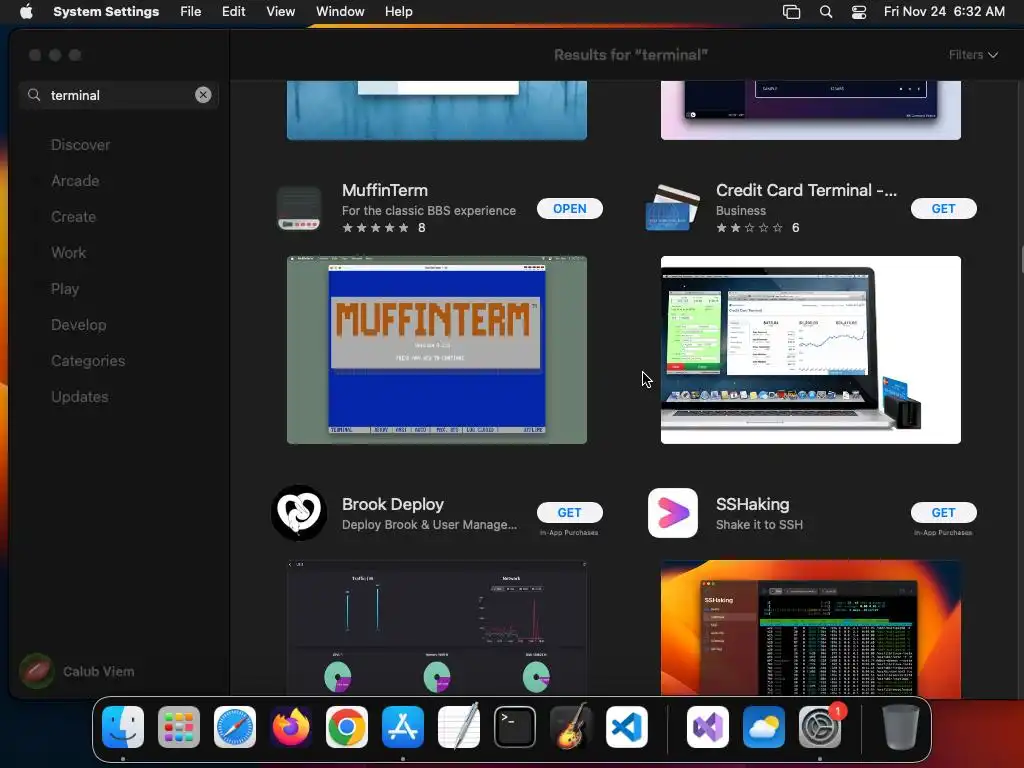Open the Credit Card Terminal app icon
The image size is (1024, 768).
tap(673, 208)
